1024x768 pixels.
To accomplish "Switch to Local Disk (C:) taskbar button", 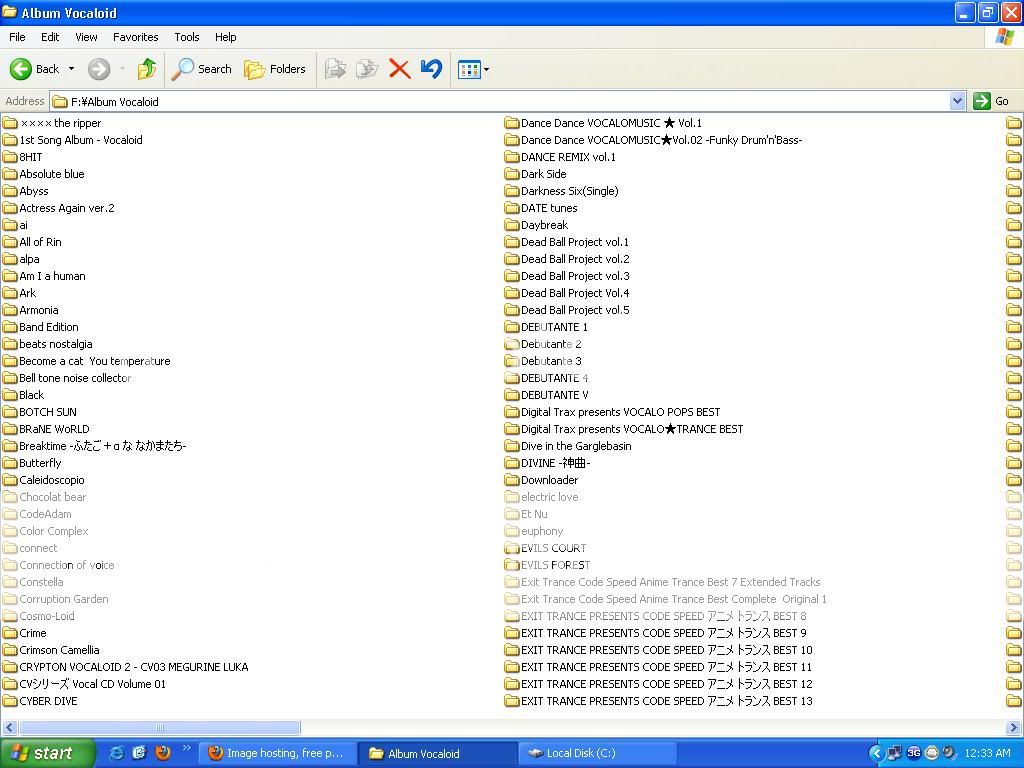I will 597,753.
